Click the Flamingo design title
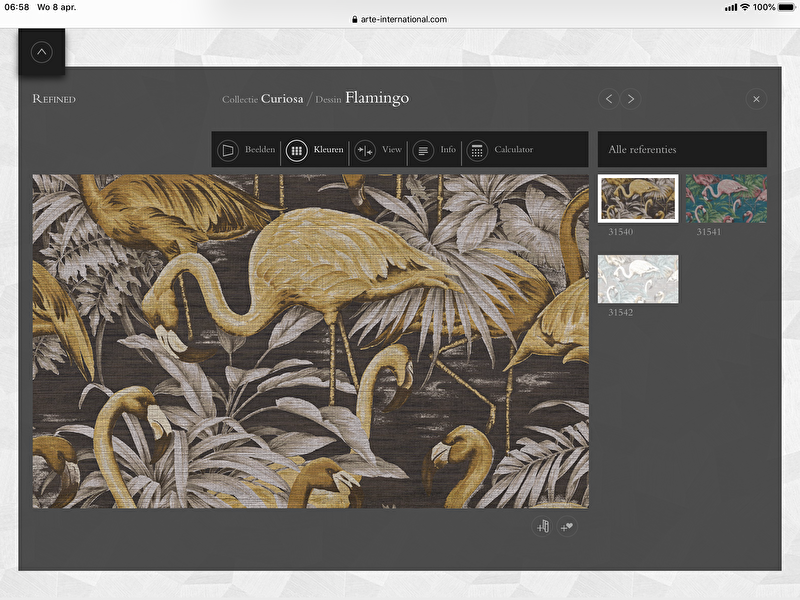Viewport: 800px width, 600px height. [377, 97]
